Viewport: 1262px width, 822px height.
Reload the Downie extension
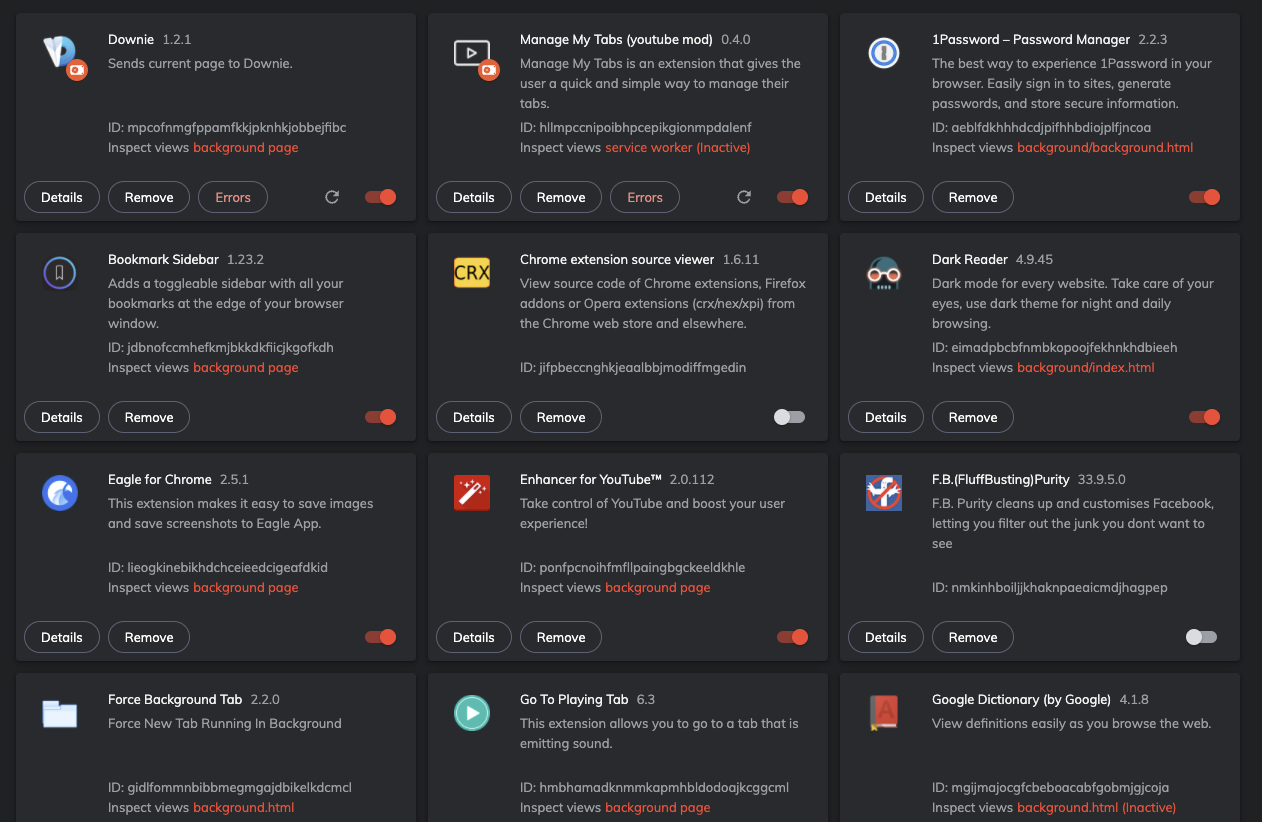[x=332, y=197]
